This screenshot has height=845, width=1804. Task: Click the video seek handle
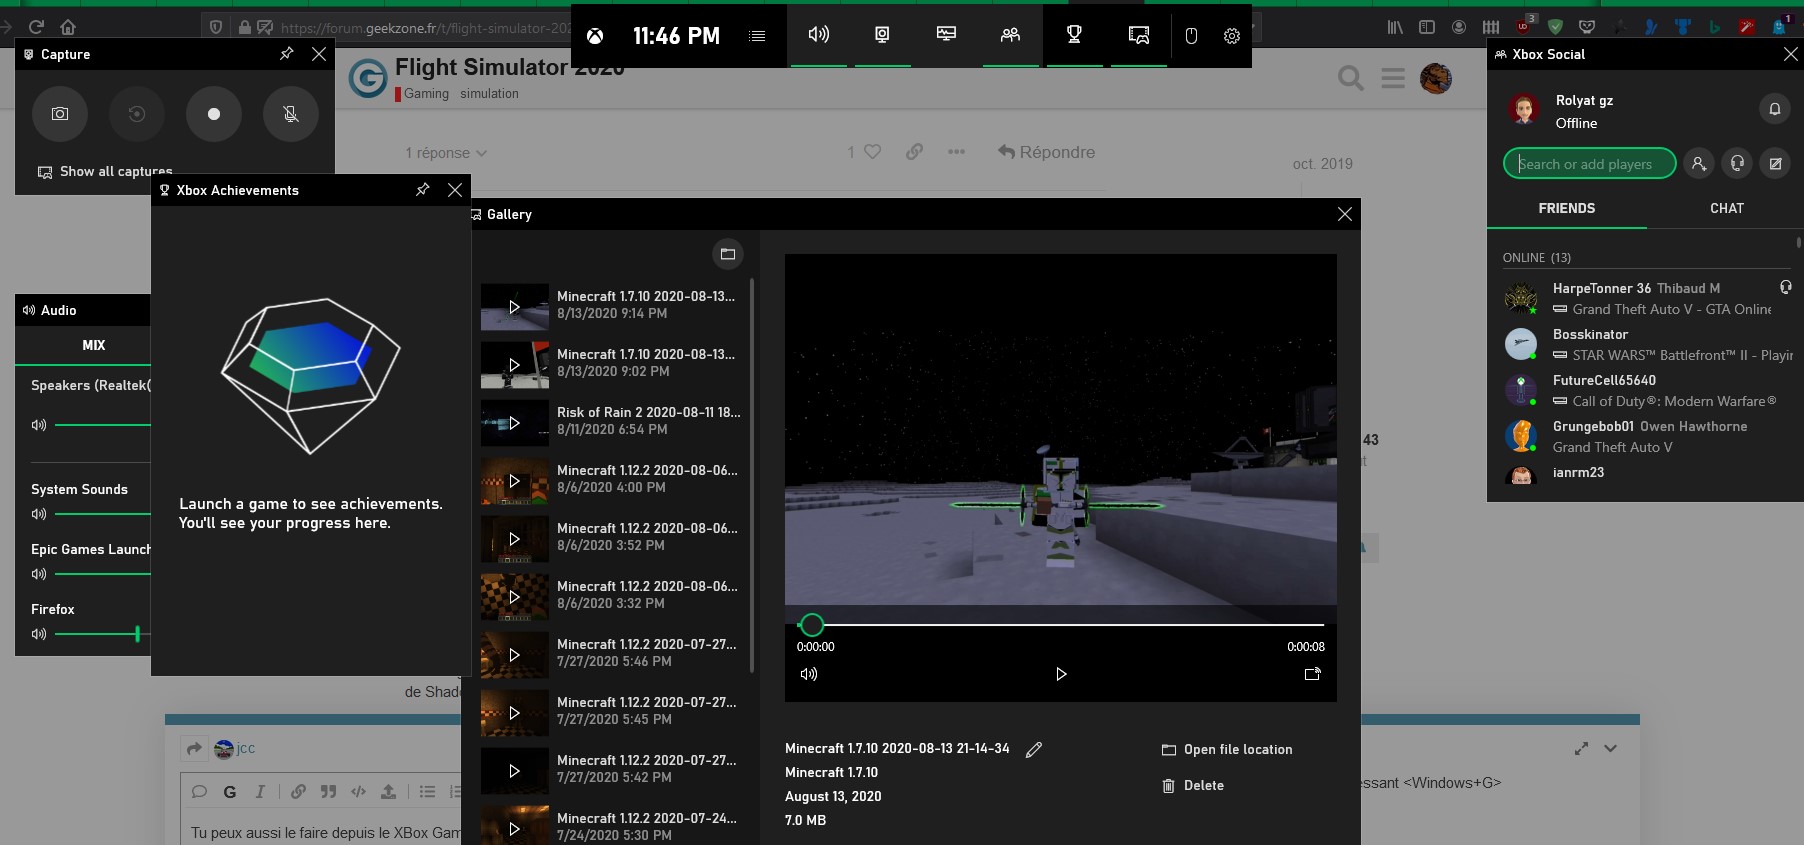pyautogui.click(x=812, y=625)
